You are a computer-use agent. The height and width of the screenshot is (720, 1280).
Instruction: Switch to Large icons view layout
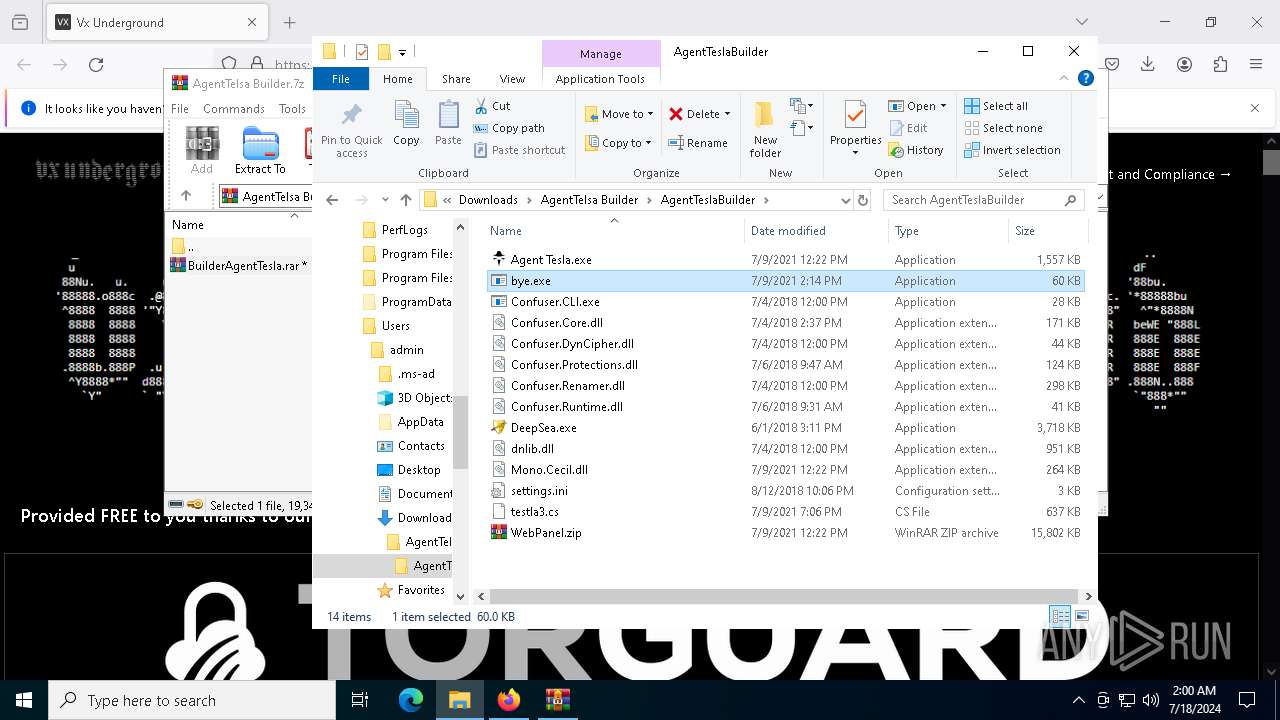1081,617
